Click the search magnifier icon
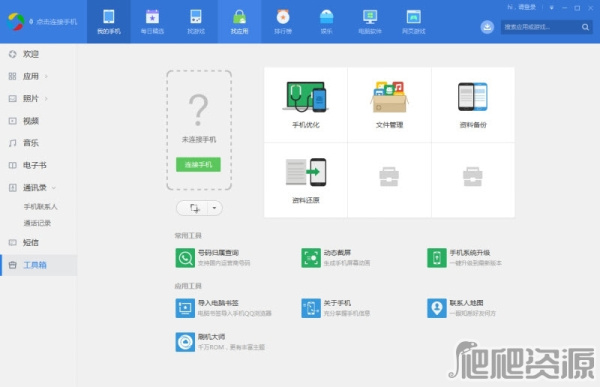The image size is (600, 387). [x=585, y=27]
